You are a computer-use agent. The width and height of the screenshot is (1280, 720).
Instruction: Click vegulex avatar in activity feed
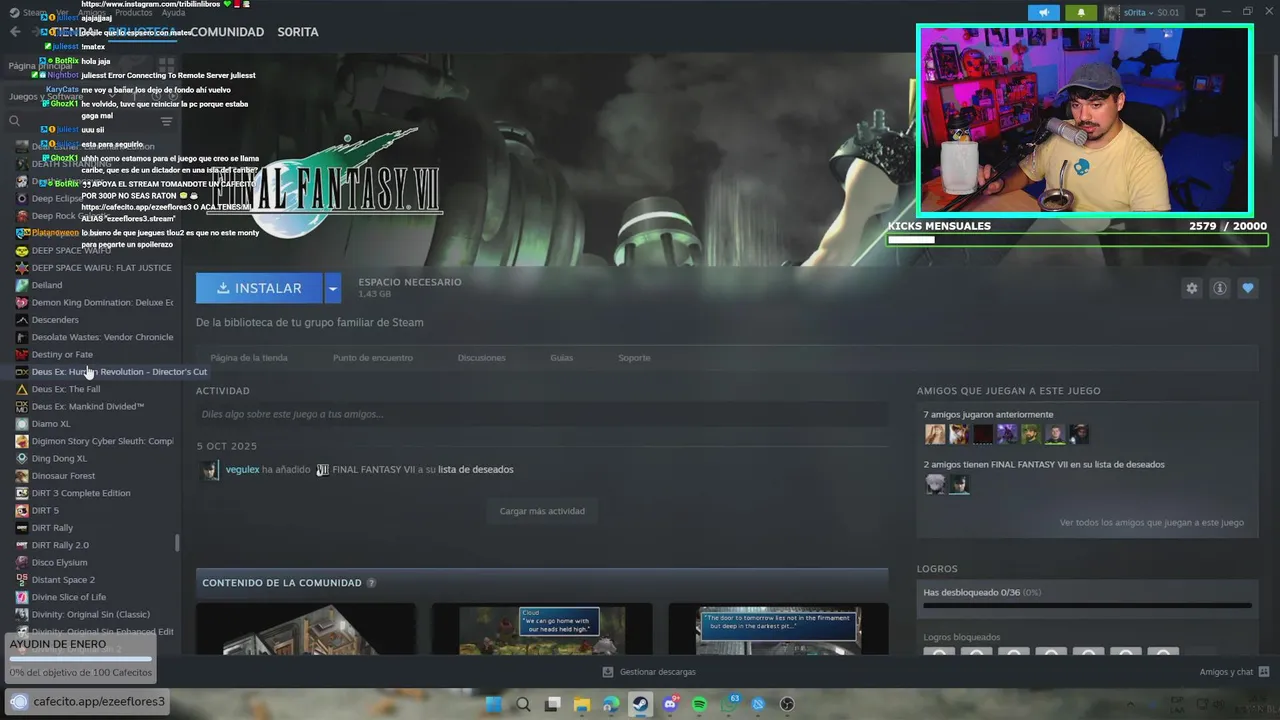[x=210, y=470]
